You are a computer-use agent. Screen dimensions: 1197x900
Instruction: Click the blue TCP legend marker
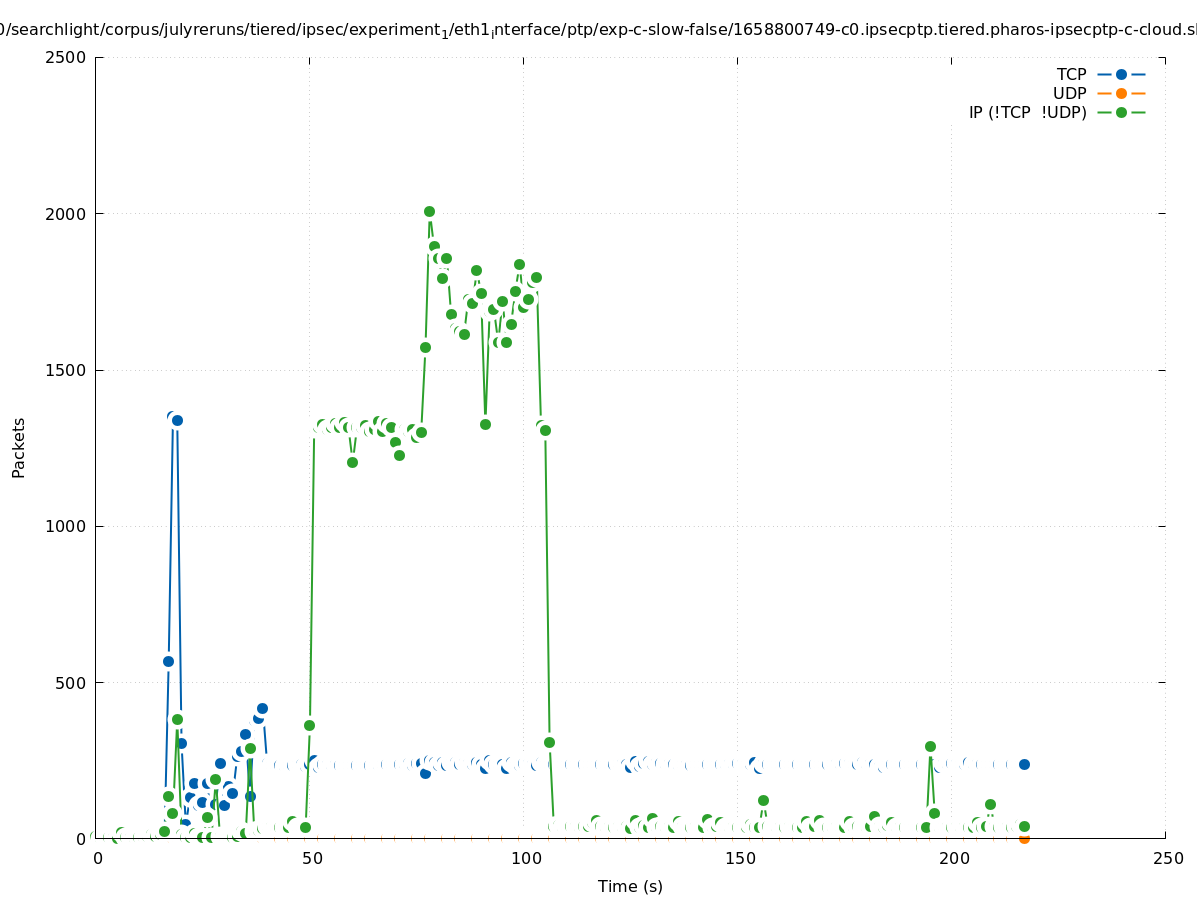[x=1121, y=74]
